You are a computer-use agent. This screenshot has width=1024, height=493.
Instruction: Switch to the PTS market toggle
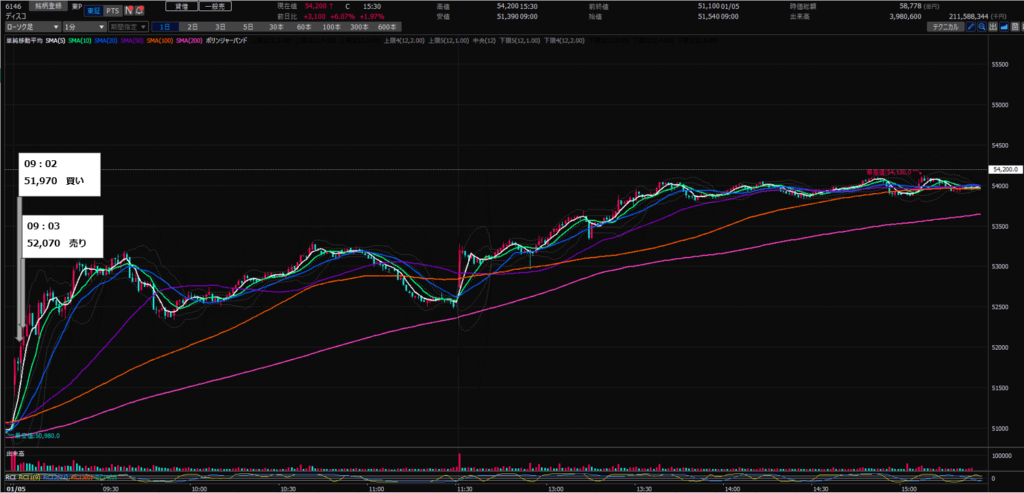(x=113, y=9)
